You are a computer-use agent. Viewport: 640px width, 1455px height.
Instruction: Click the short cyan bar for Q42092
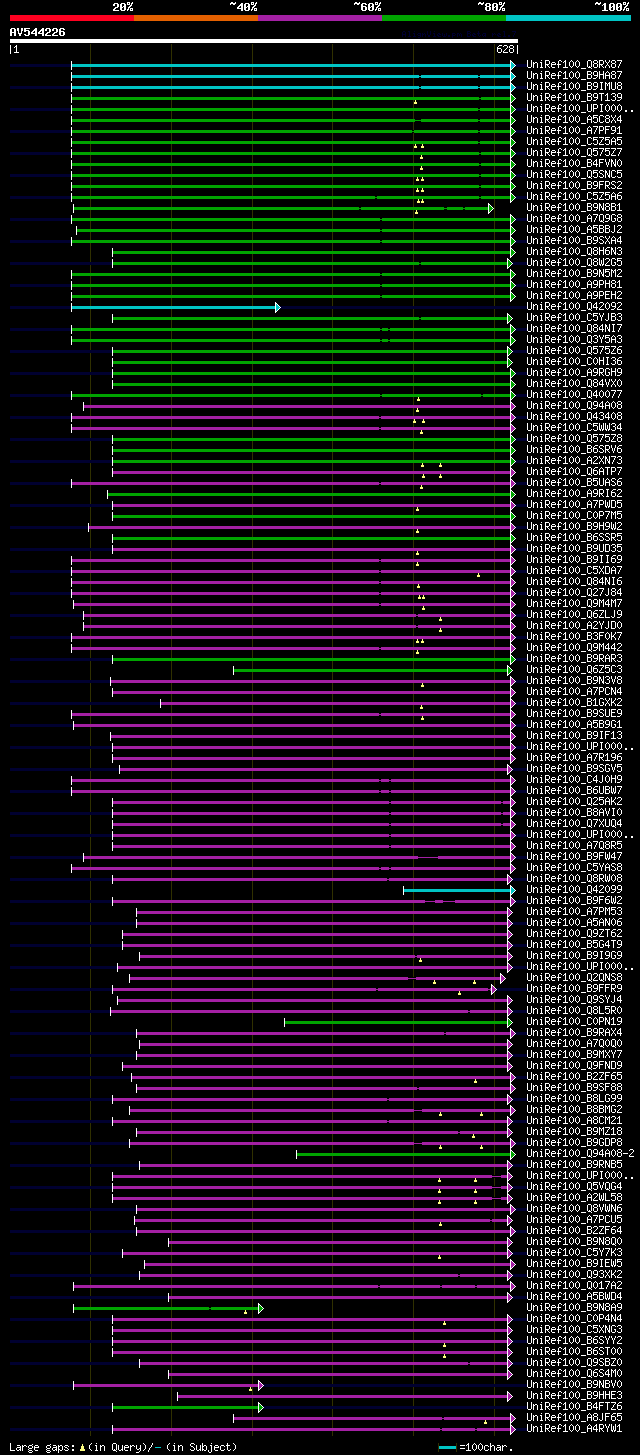(175, 307)
